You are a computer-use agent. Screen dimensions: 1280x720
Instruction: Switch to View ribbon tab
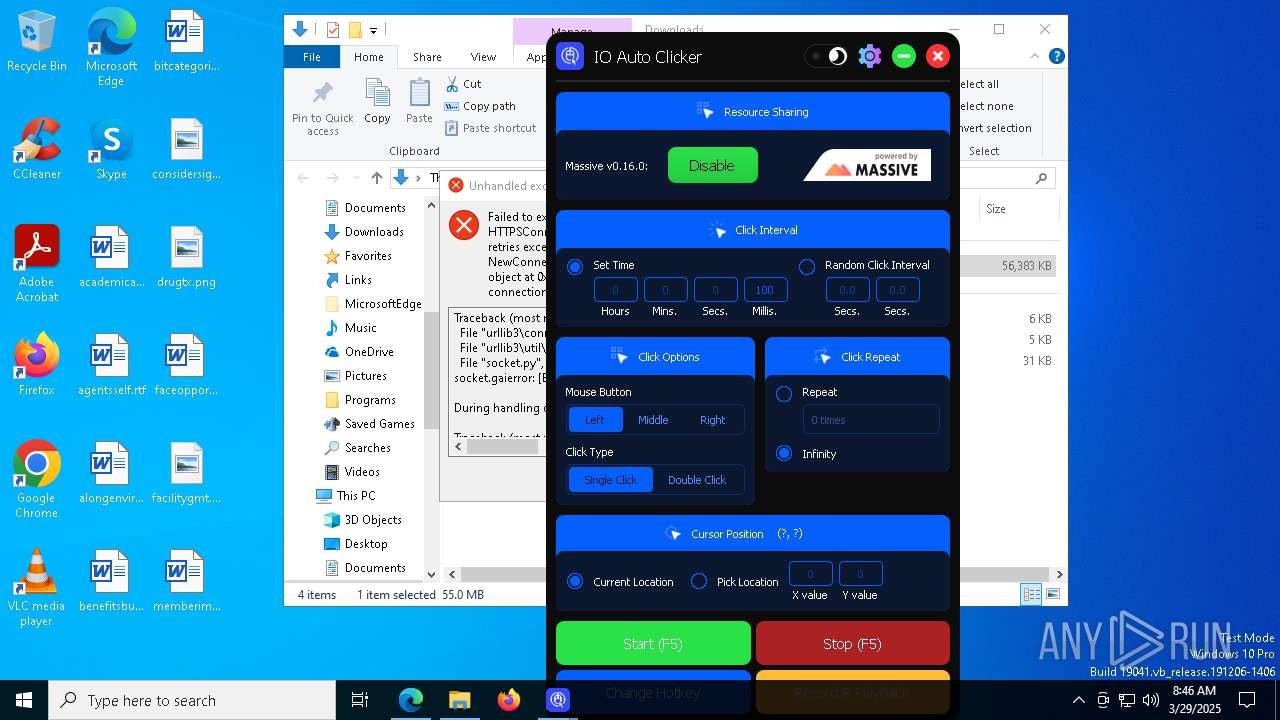pos(483,57)
